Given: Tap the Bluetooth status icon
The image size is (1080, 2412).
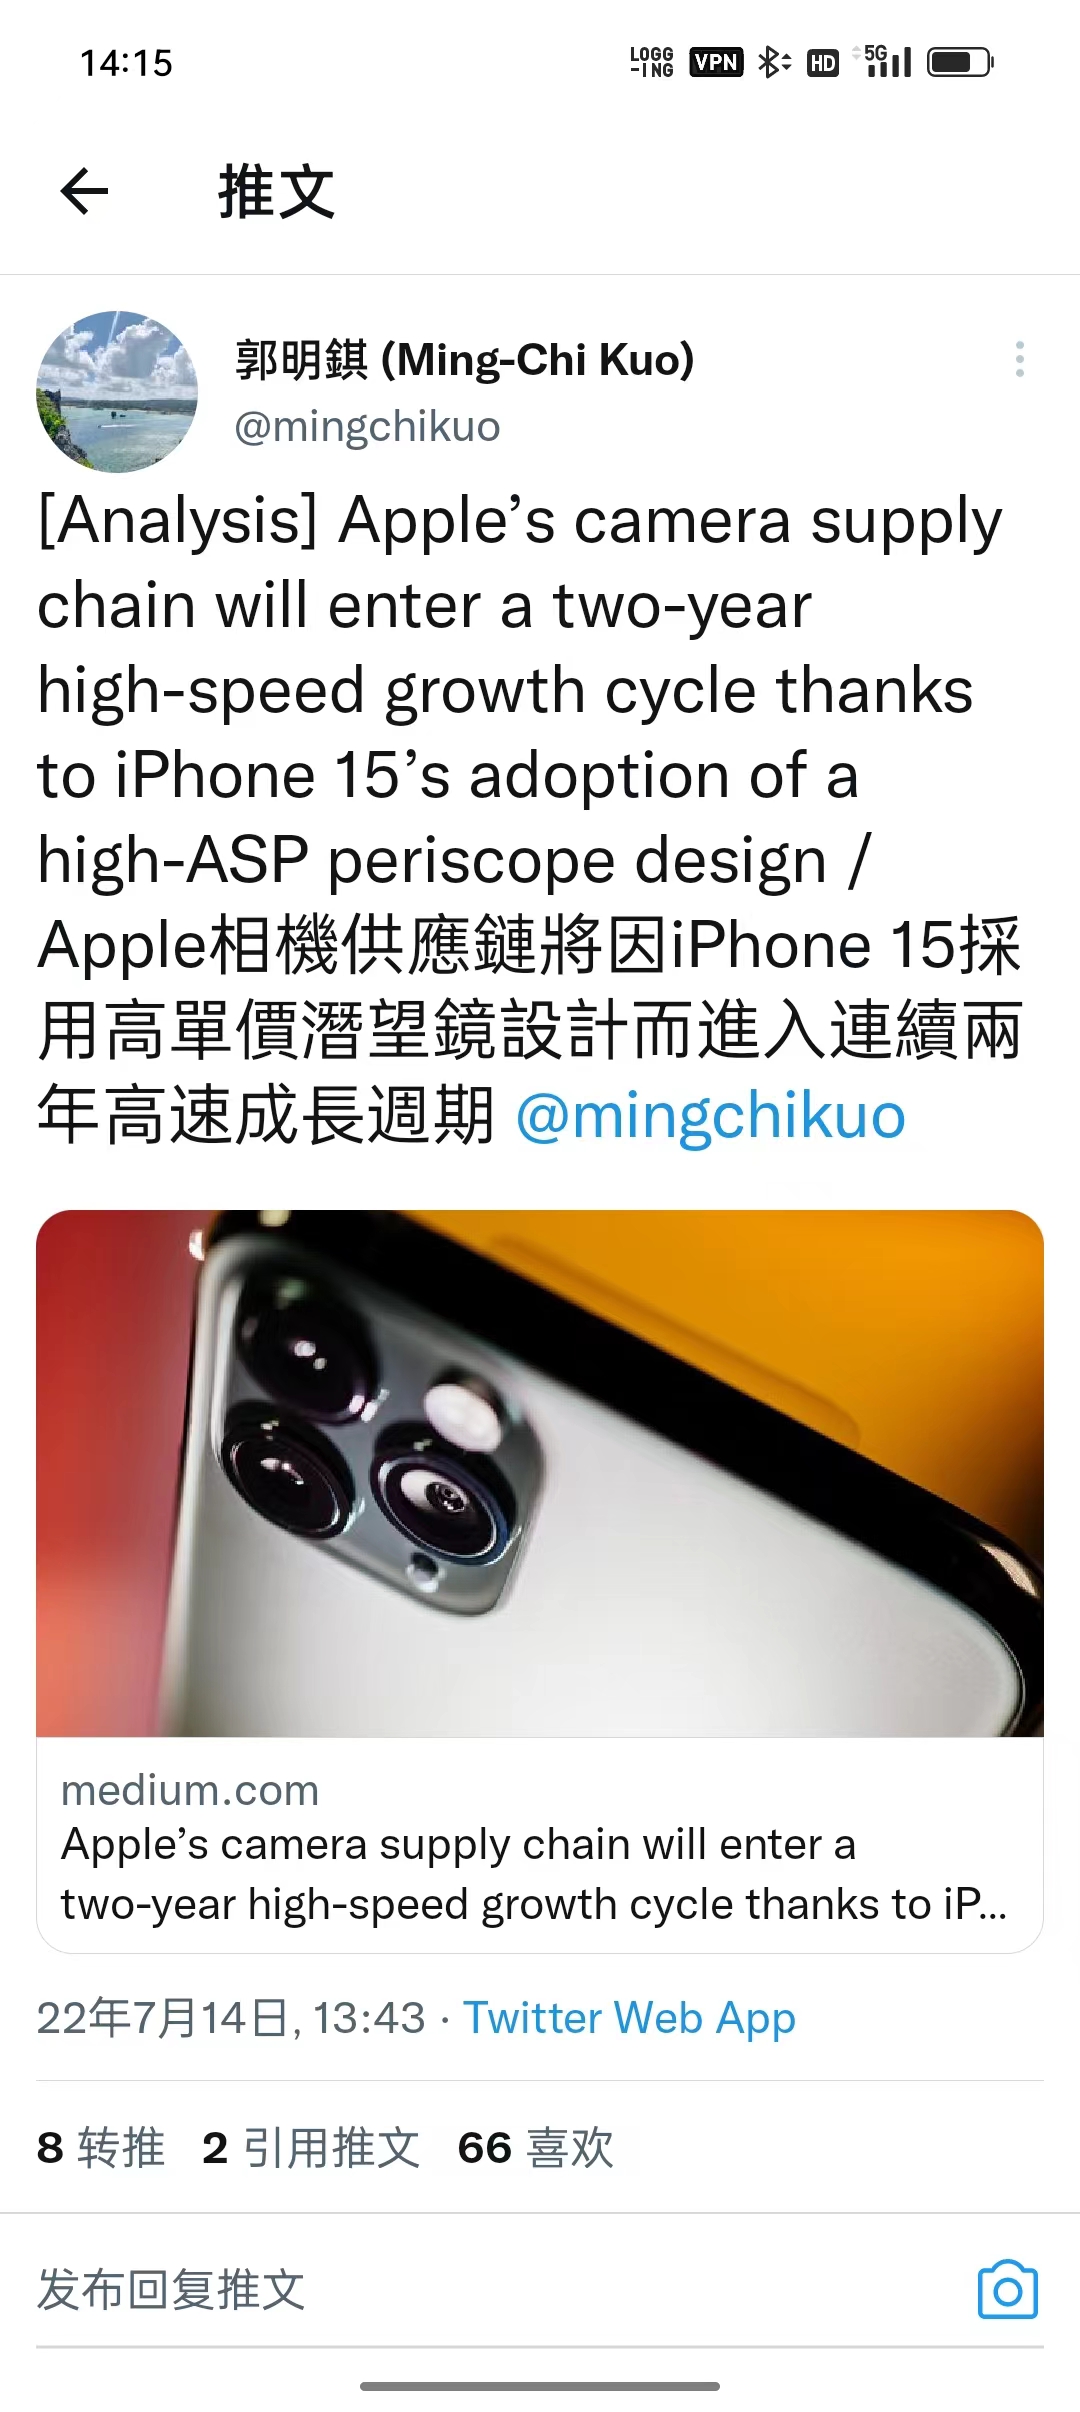Looking at the screenshot, I should 773,62.
